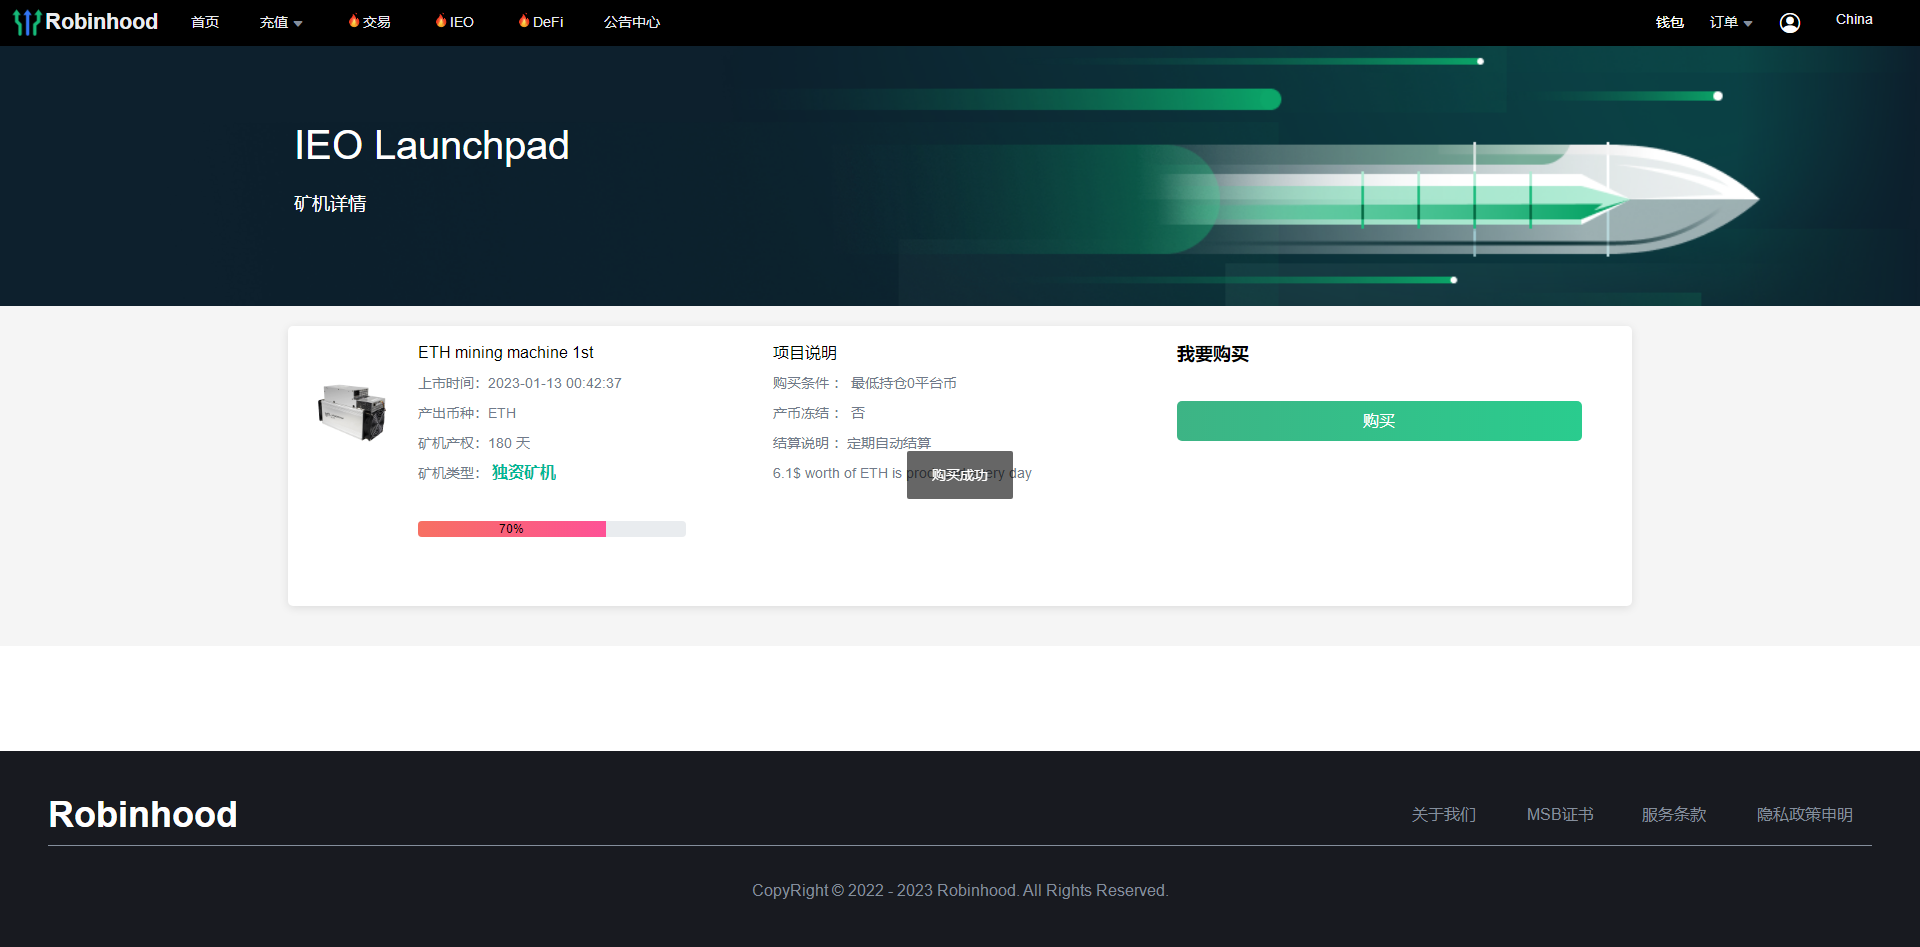Open the user account profile icon
Screen dimensions: 1920x947
pyautogui.click(x=1790, y=23)
